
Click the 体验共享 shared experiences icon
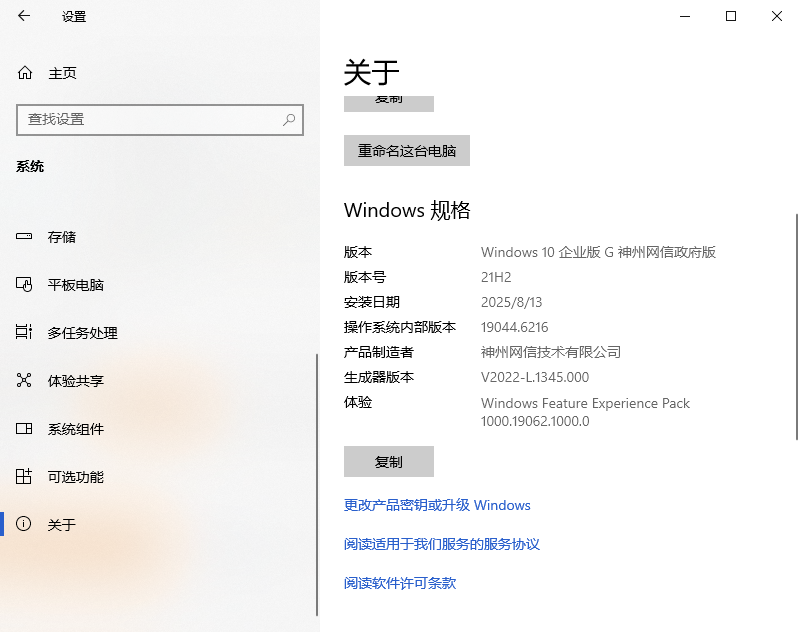(24, 380)
